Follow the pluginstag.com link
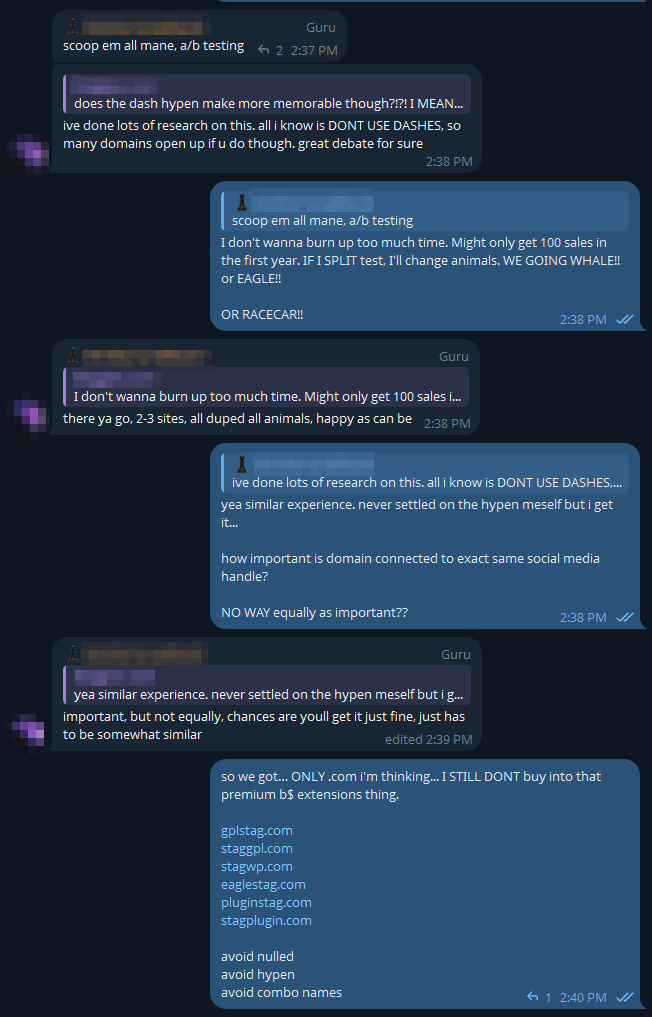 [266, 902]
